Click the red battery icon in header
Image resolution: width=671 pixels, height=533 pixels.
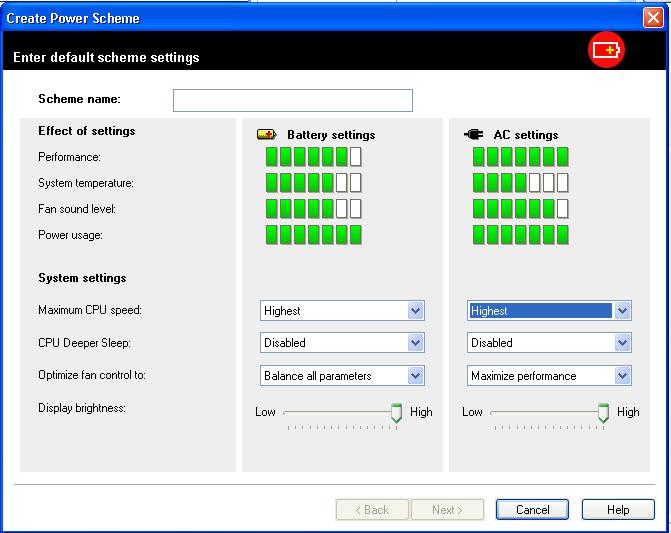click(x=607, y=50)
